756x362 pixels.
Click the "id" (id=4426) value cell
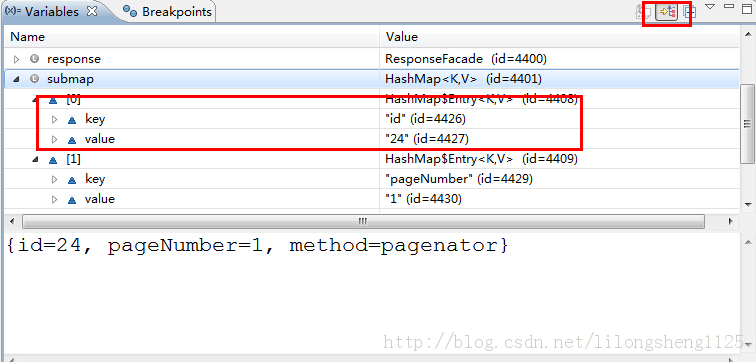coord(426,119)
